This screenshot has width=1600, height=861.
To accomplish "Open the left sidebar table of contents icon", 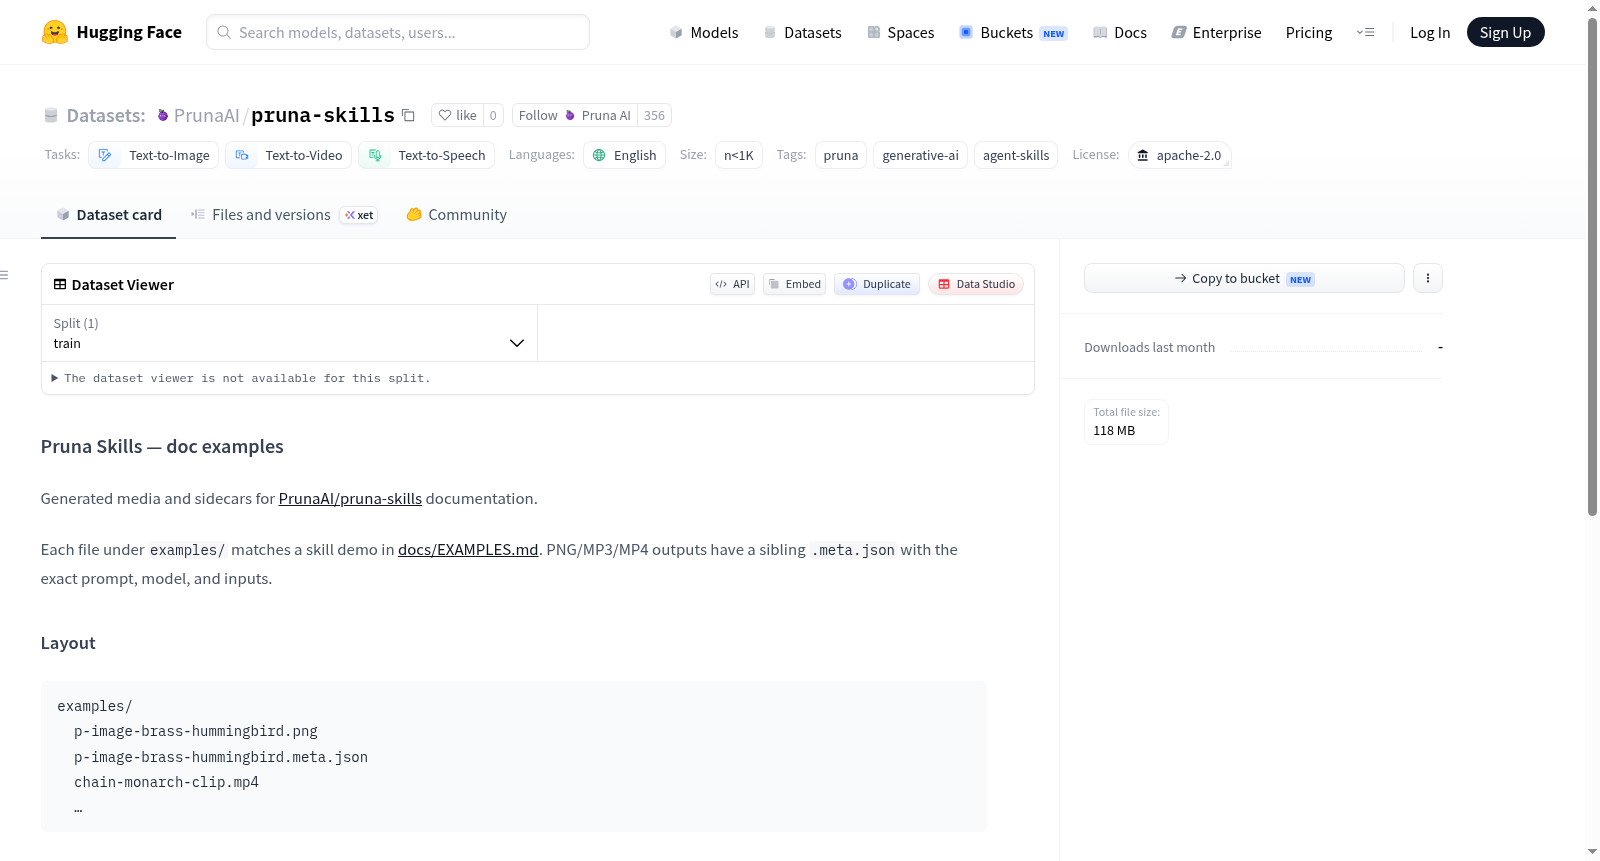I will 5,275.
